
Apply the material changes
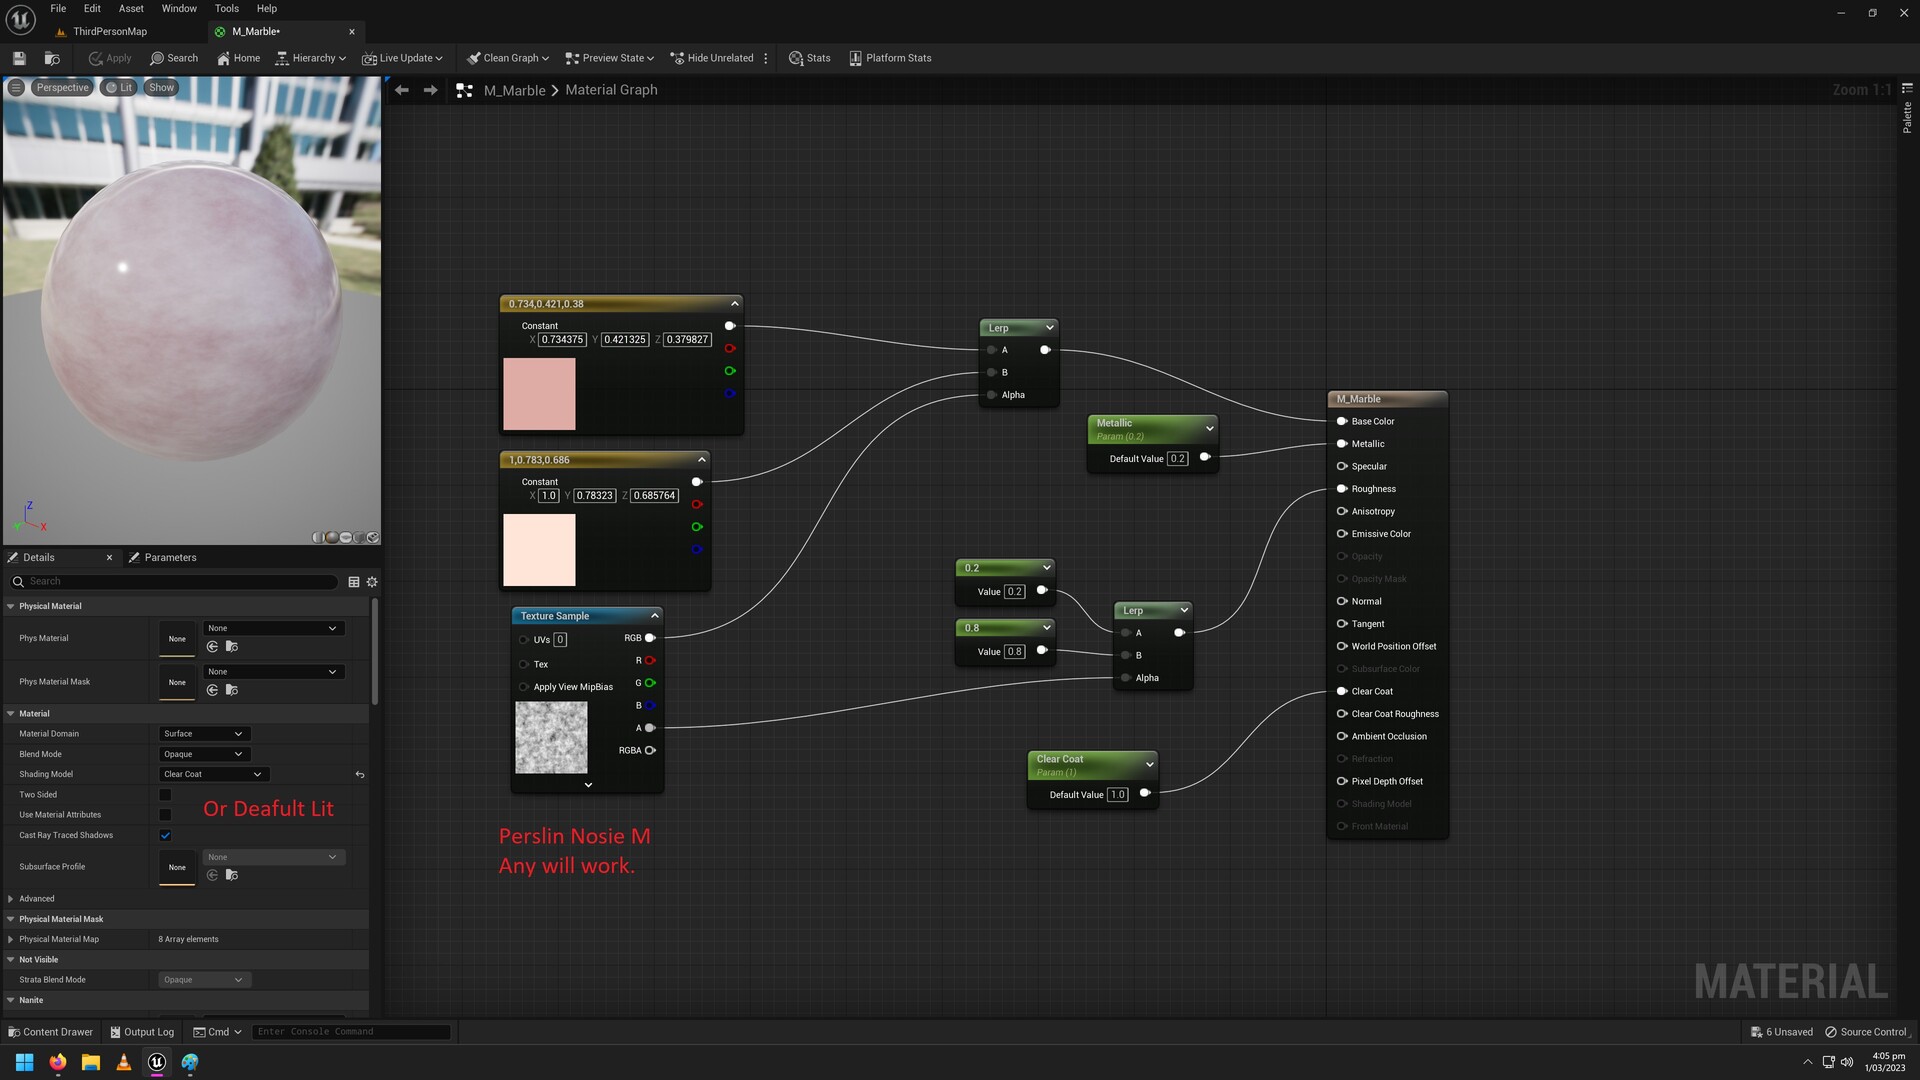pyautogui.click(x=109, y=57)
